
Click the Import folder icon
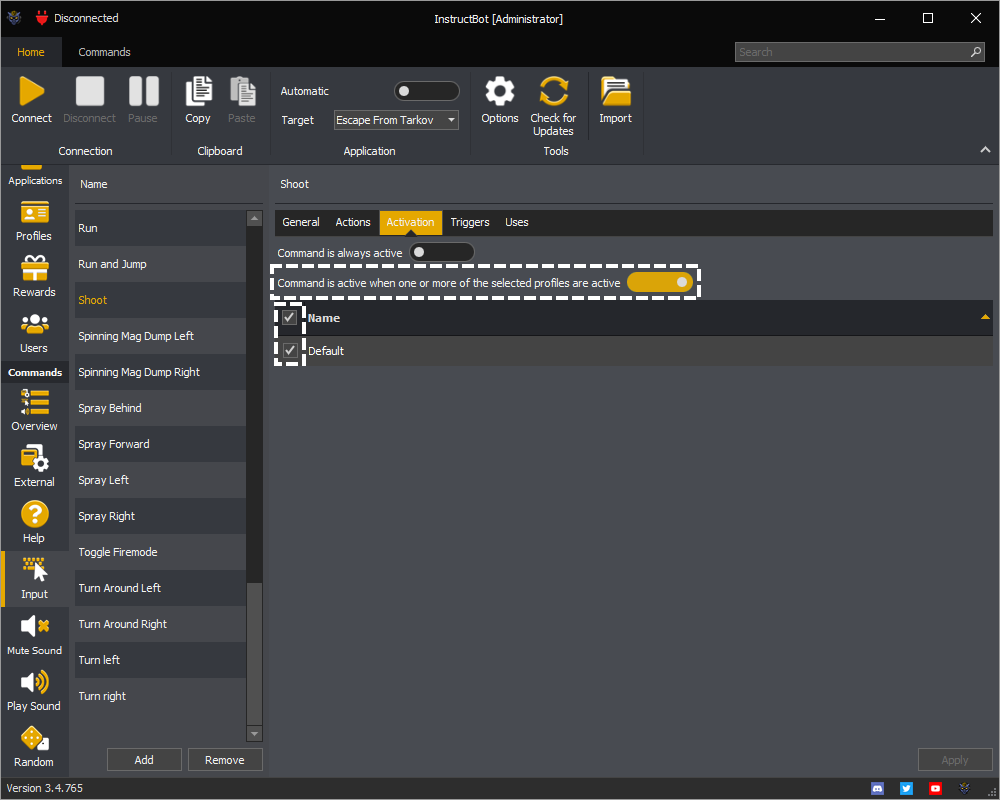pos(615,91)
